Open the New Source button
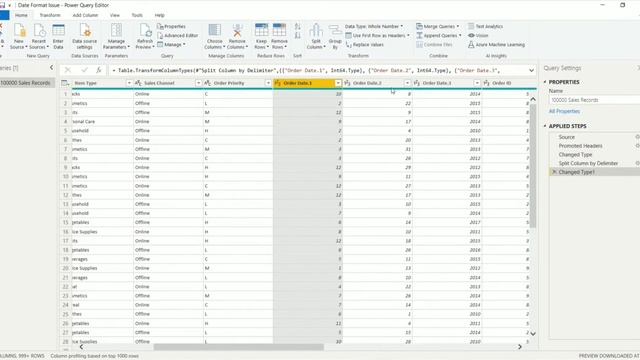 point(19,36)
